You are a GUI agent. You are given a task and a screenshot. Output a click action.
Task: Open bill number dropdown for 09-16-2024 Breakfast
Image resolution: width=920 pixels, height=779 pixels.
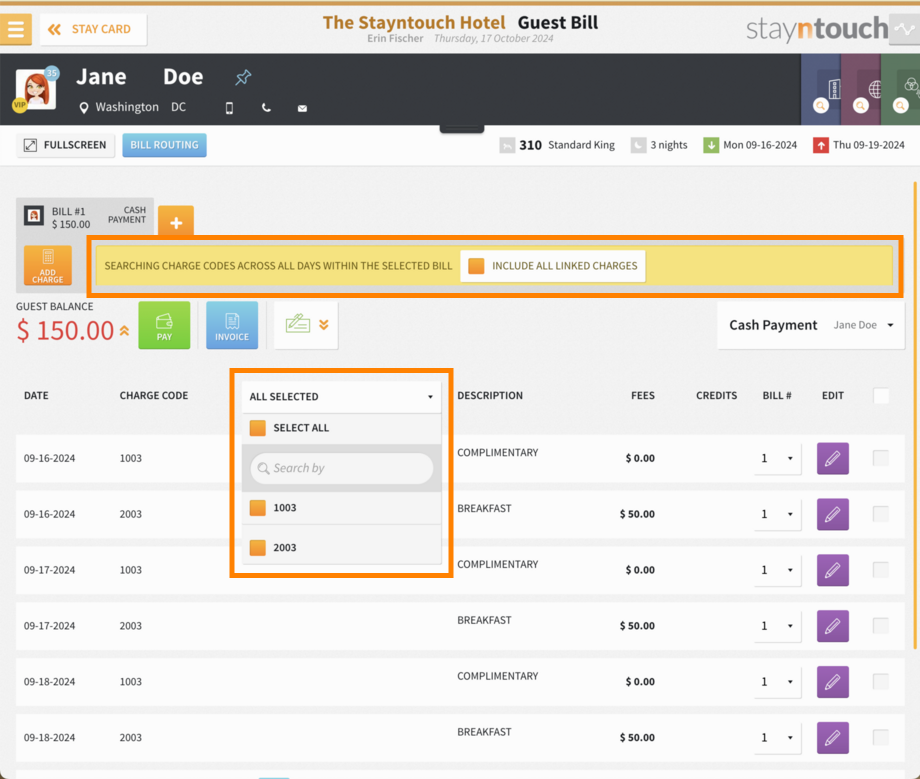pyautogui.click(x=777, y=514)
